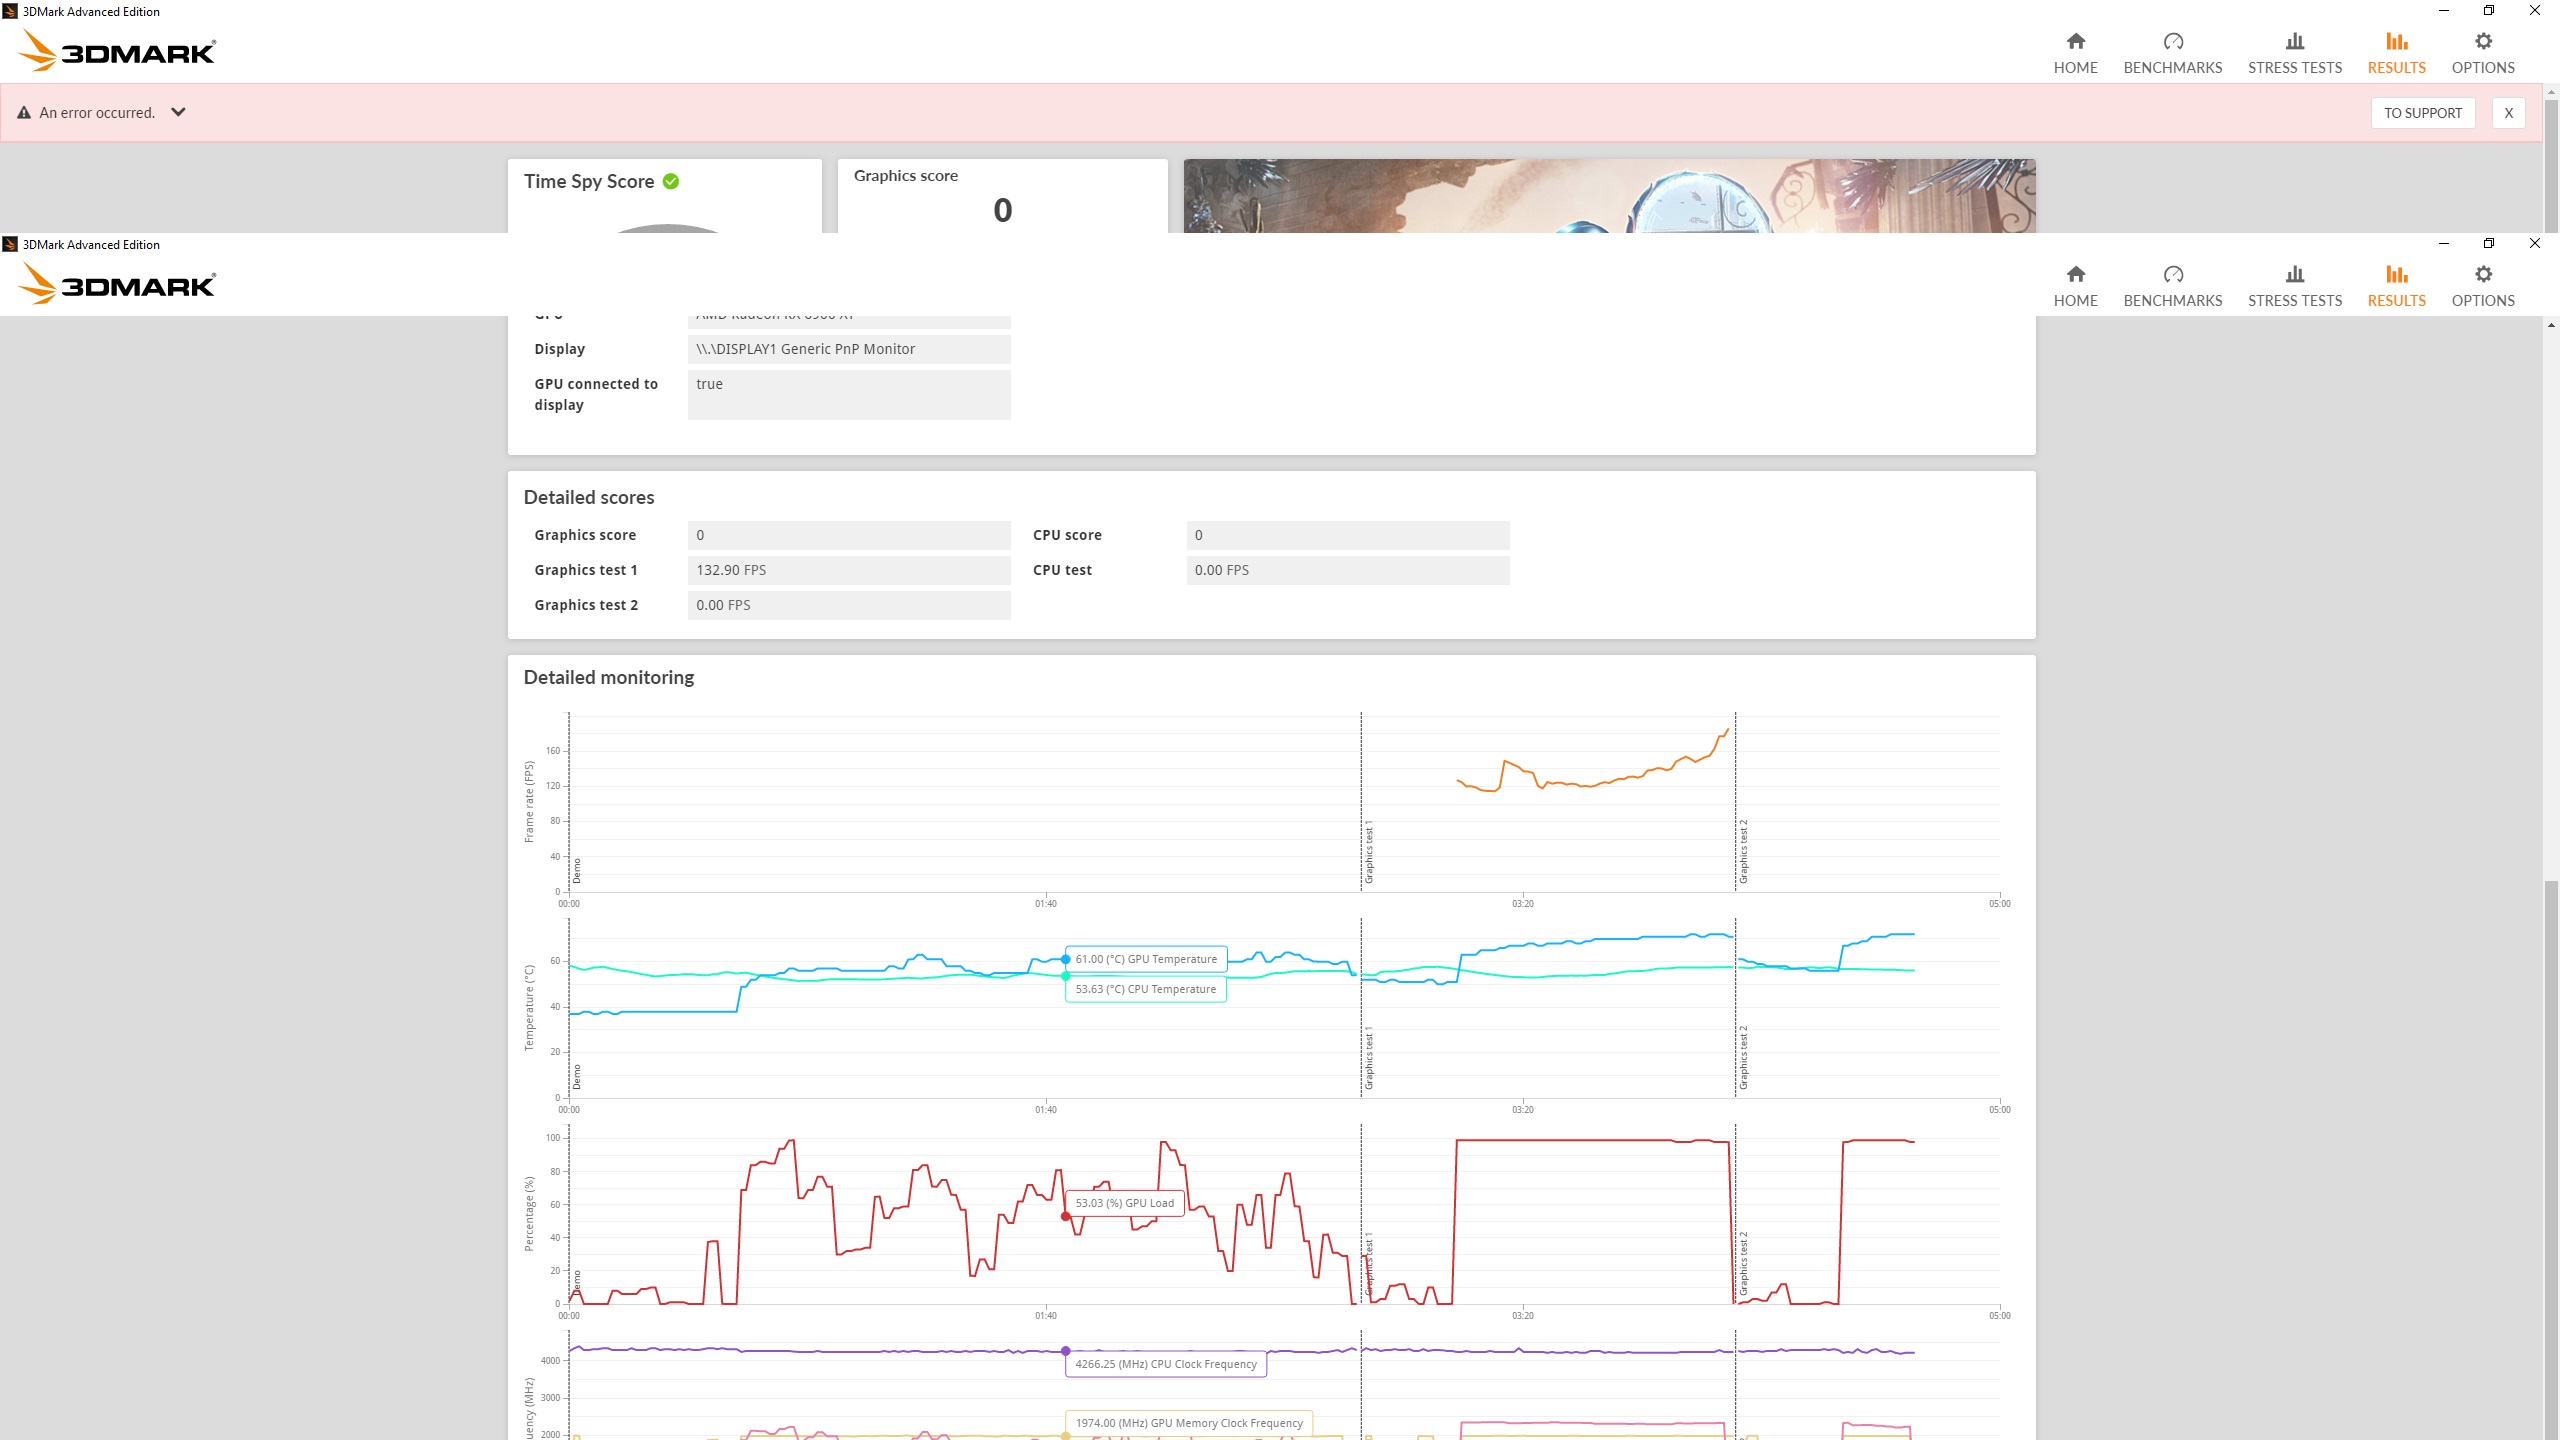Screen dimensions: 2560x1440
Task: Switch to Benchmarks tab in upper window
Action: [x=2172, y=52]
